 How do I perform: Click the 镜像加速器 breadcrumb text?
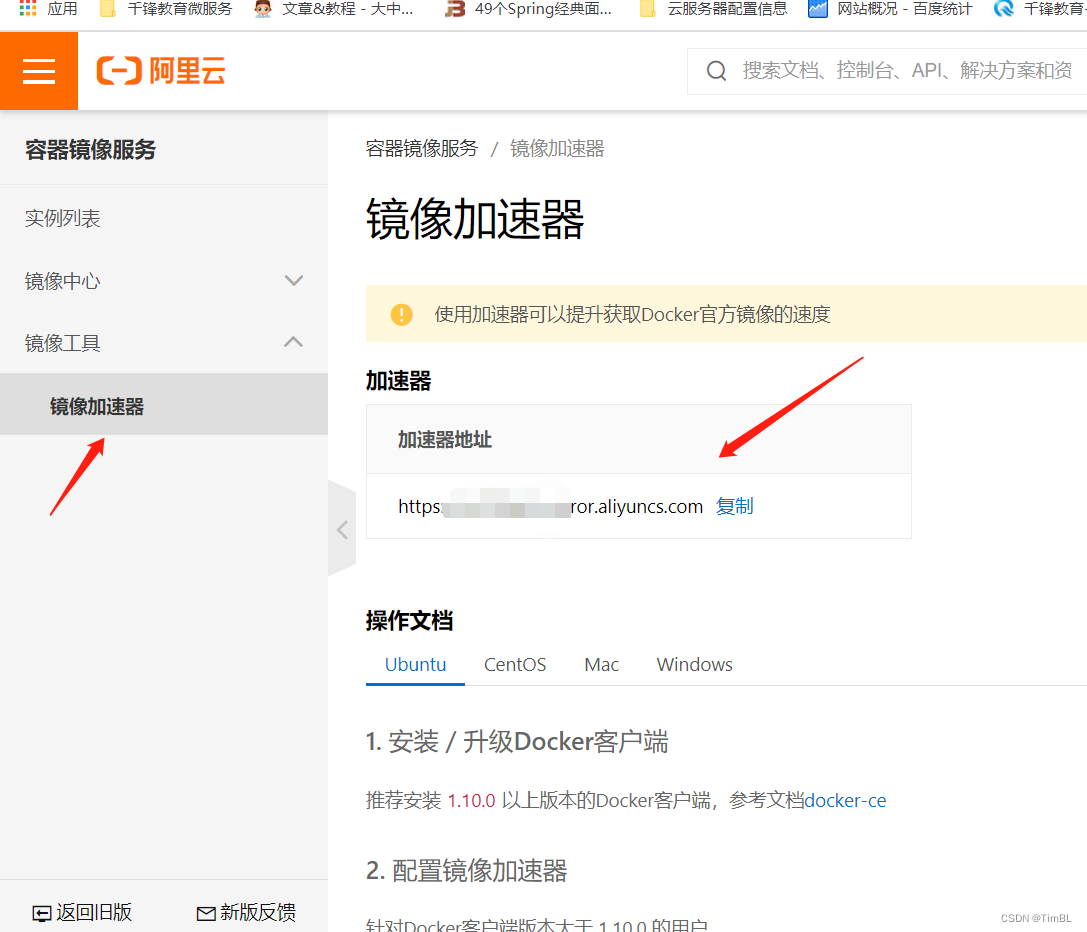(x=557, y=148)
